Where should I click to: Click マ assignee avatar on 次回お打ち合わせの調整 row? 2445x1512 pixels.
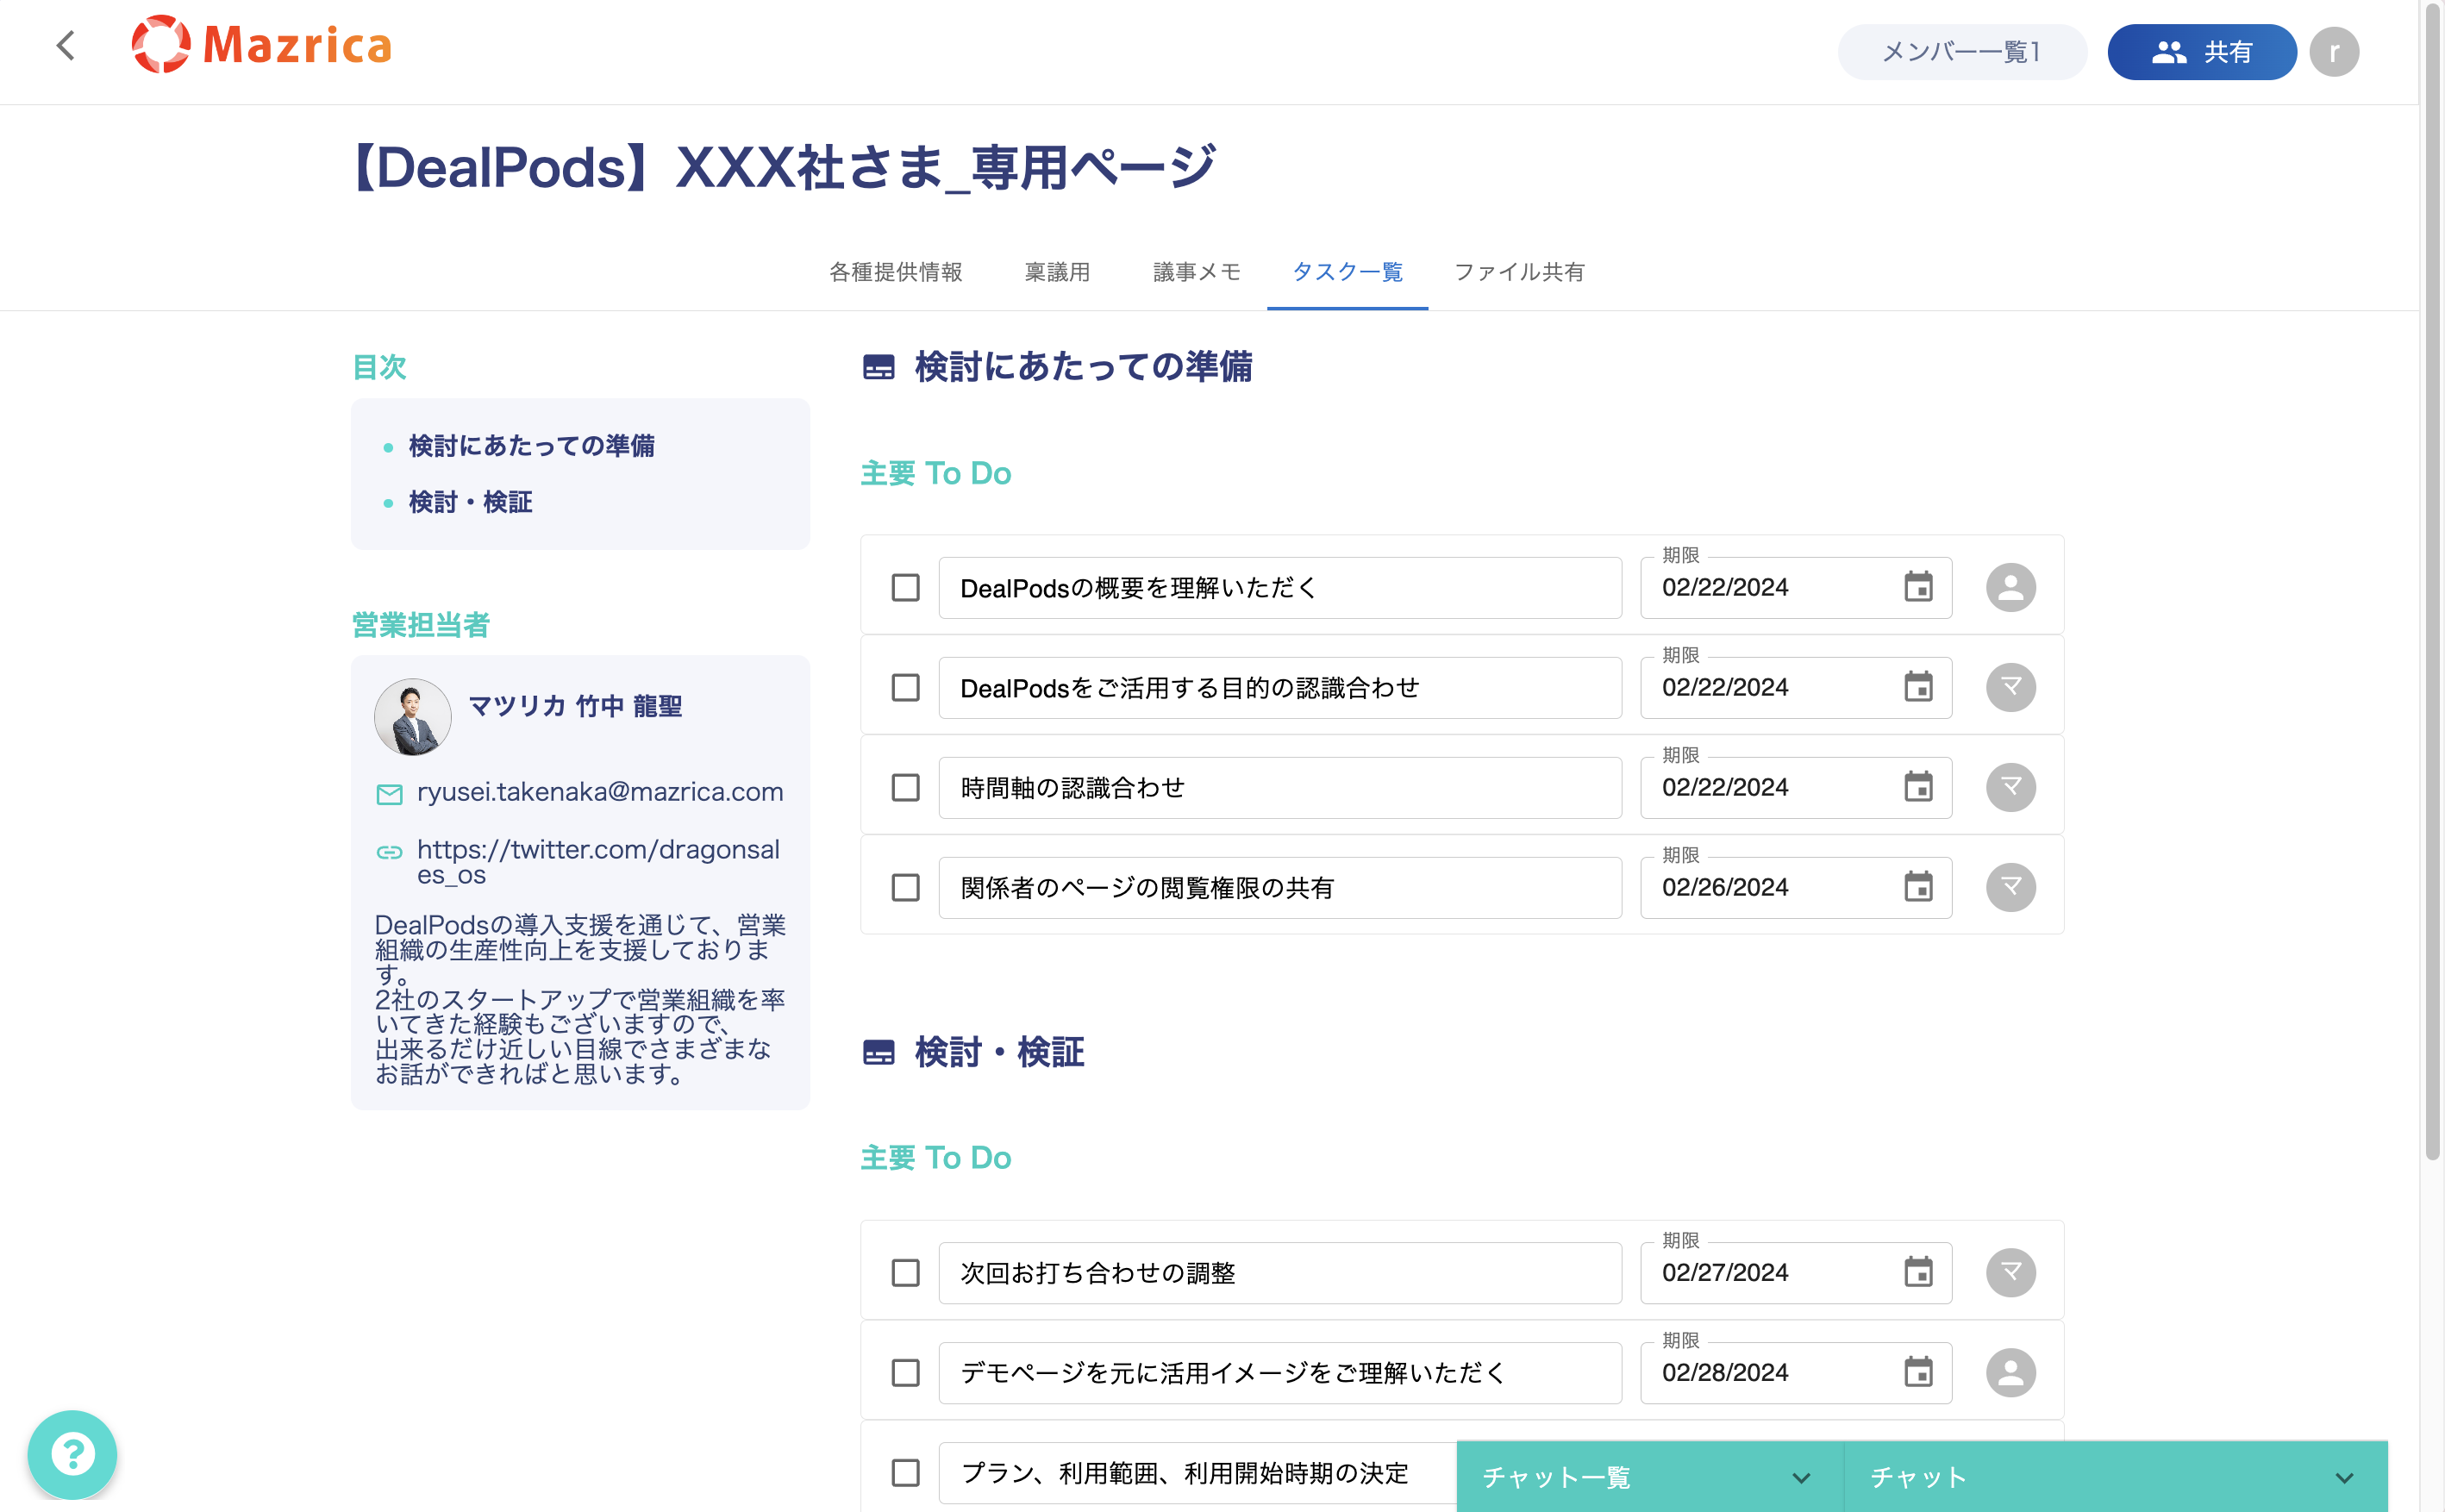coord(2011,1272)
